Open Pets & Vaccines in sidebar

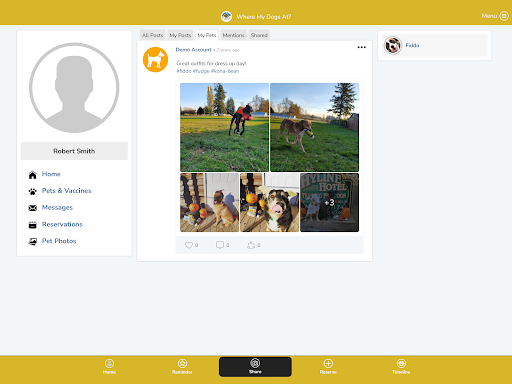coord(66,191)
